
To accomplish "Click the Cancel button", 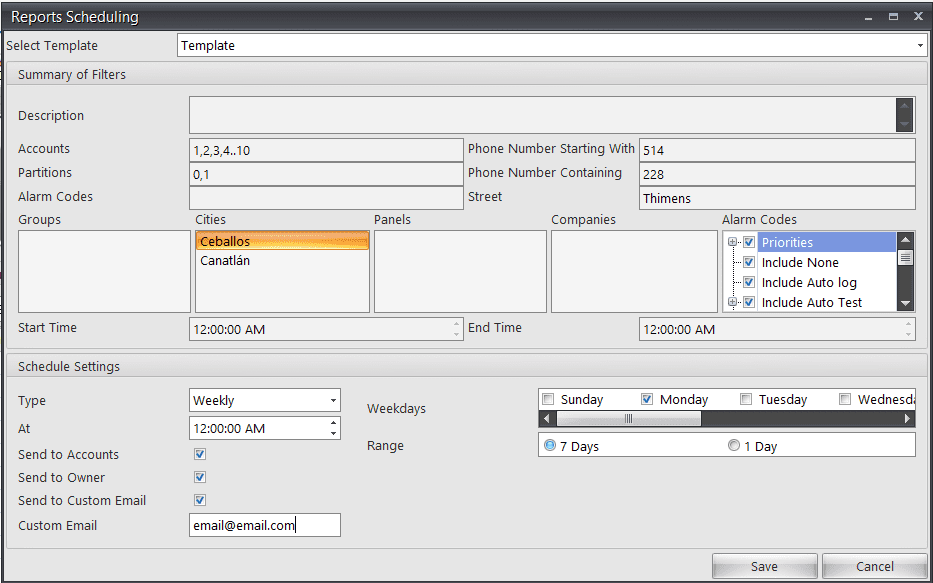I will (875, 565).
